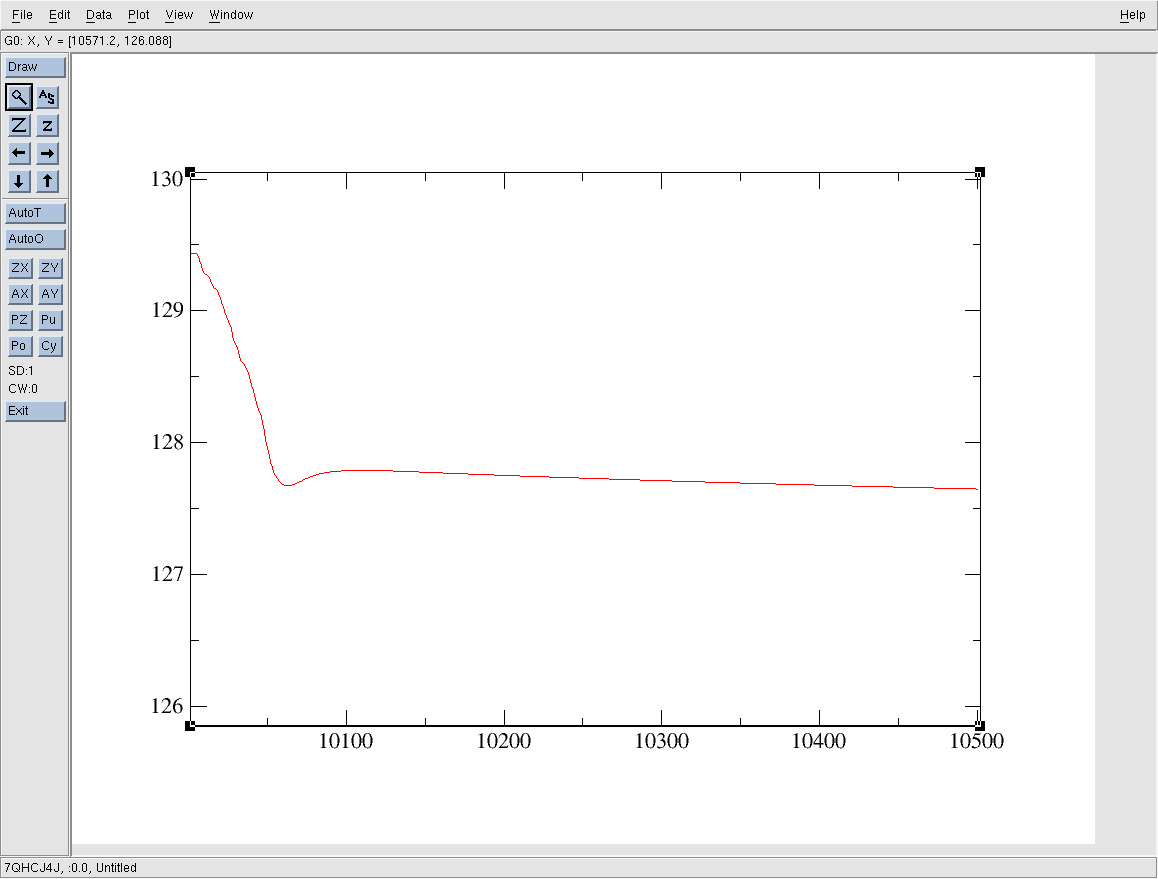The height and width of the screenshot is (879, 1158).
Task: Click AX to autoscale X axis
Action: (x=20, y=294)
